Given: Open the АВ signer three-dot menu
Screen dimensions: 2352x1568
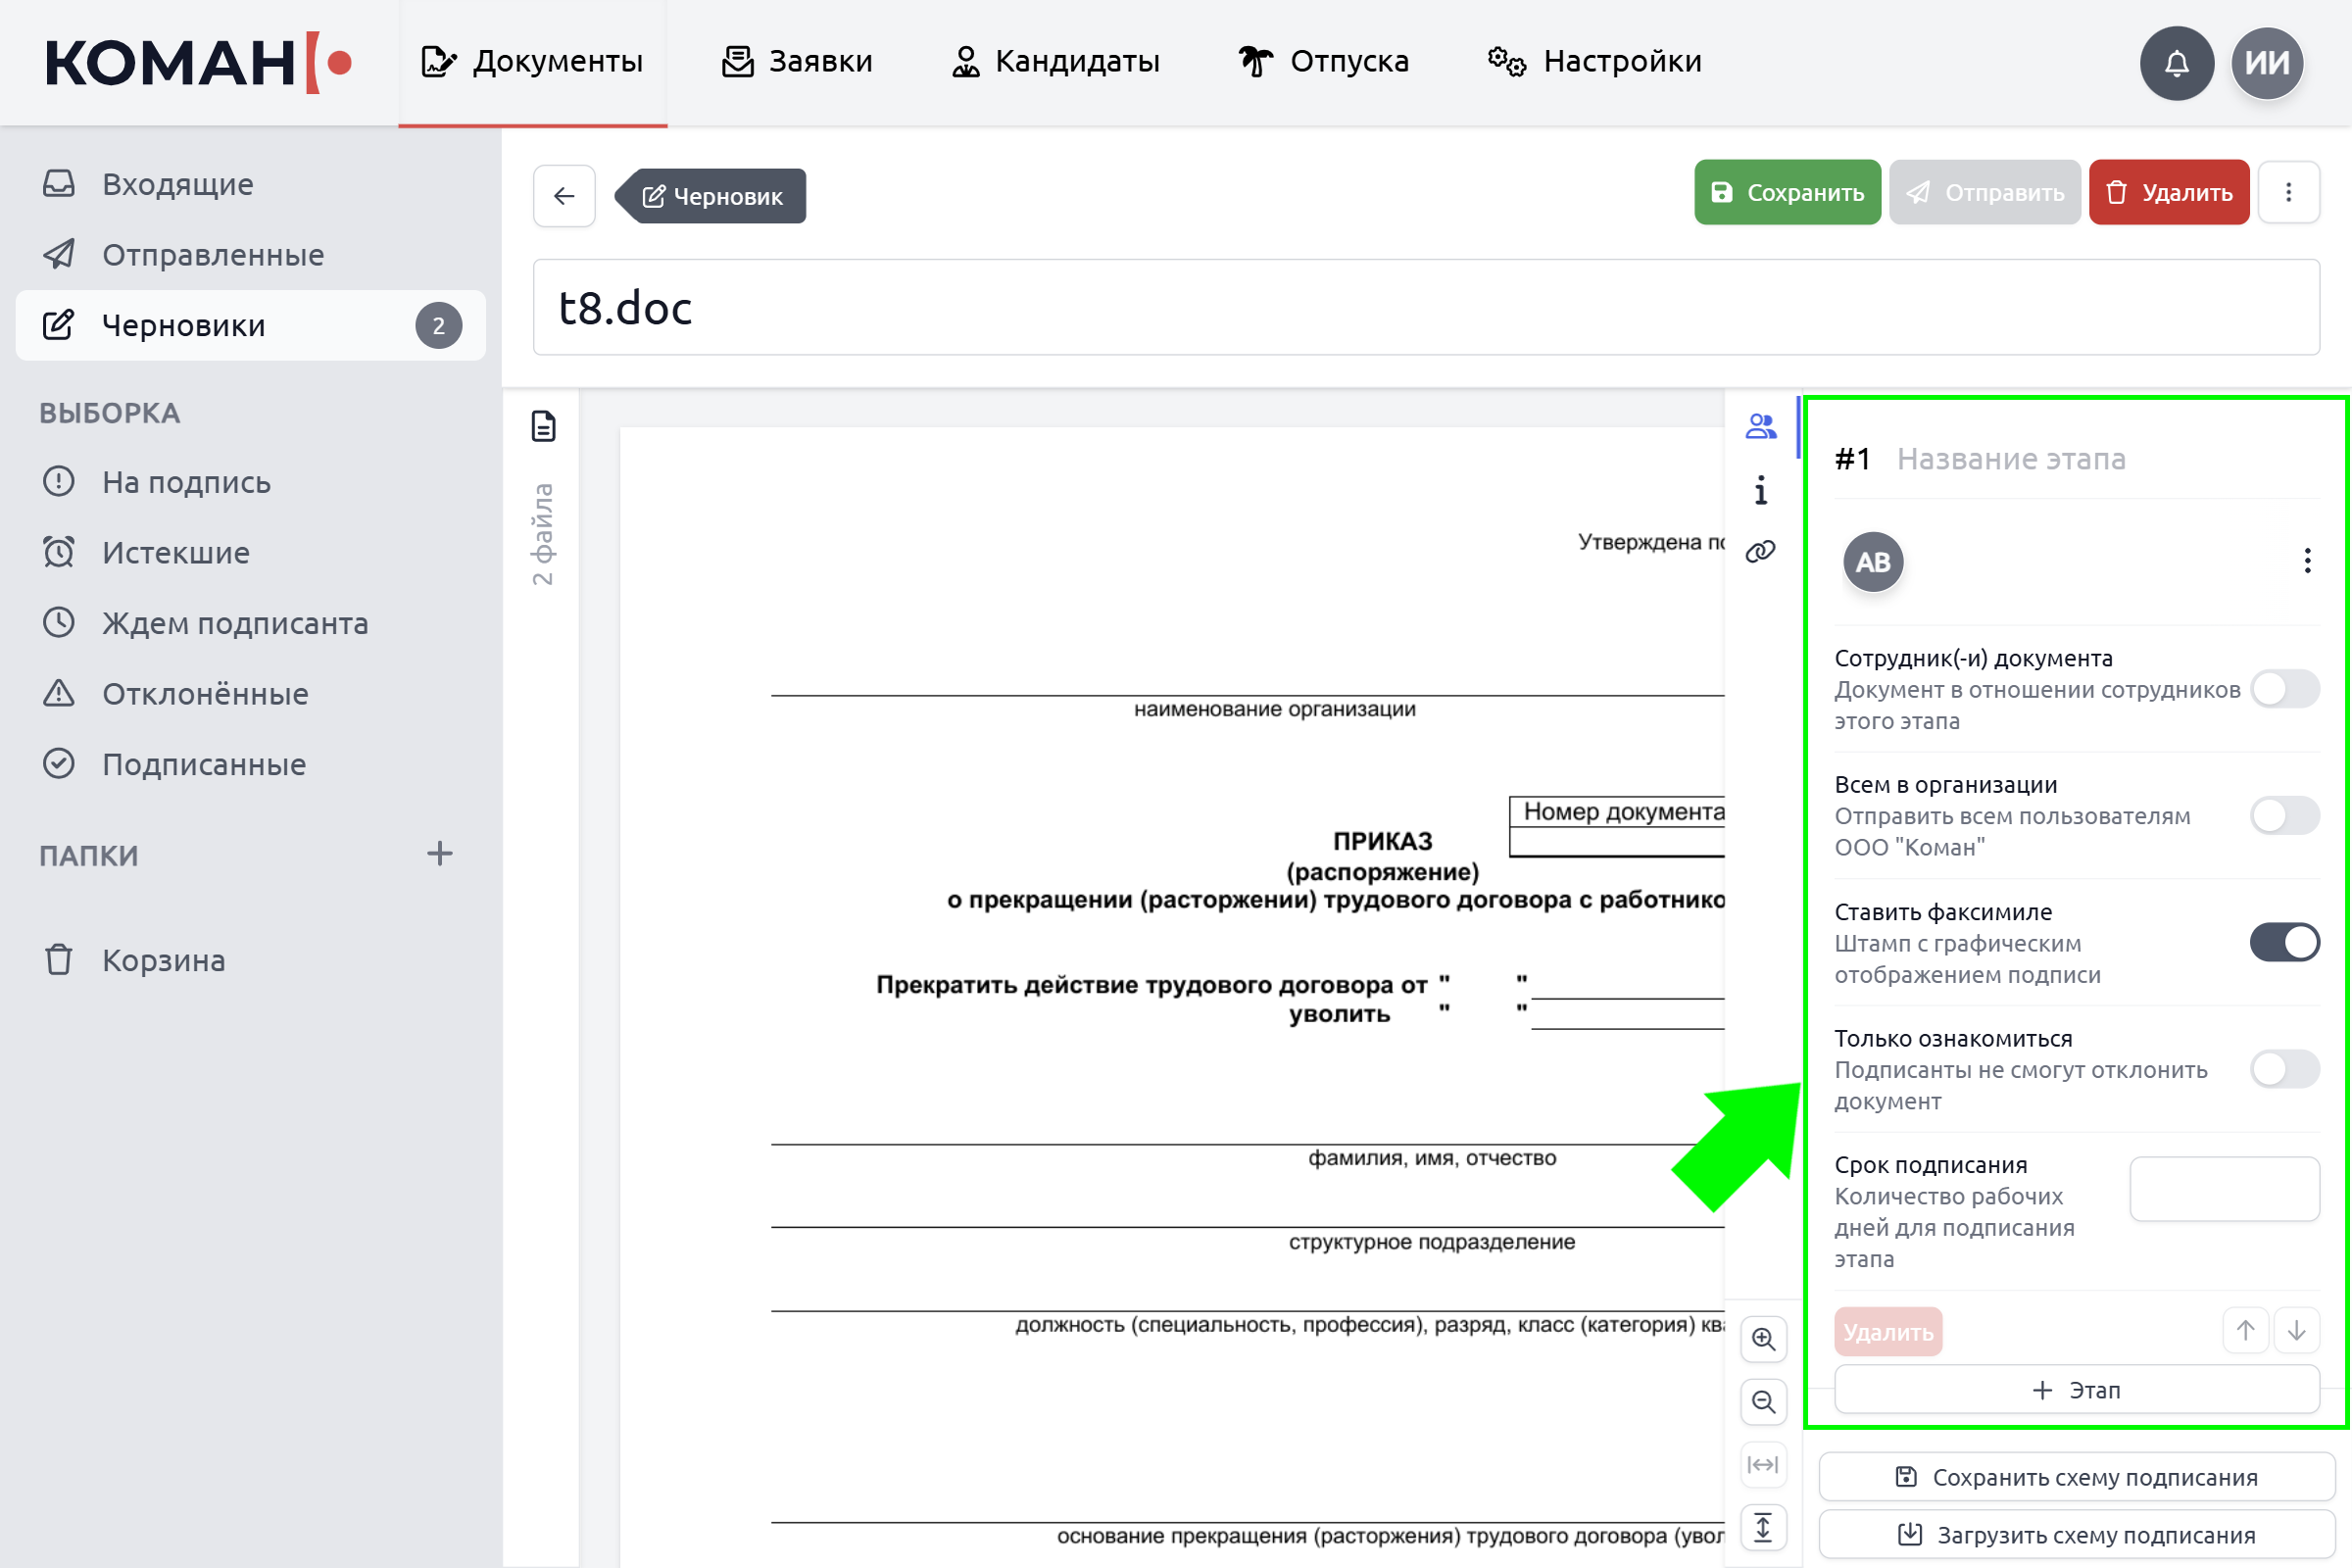Looking at the screenshot, I should (2307, 561).
